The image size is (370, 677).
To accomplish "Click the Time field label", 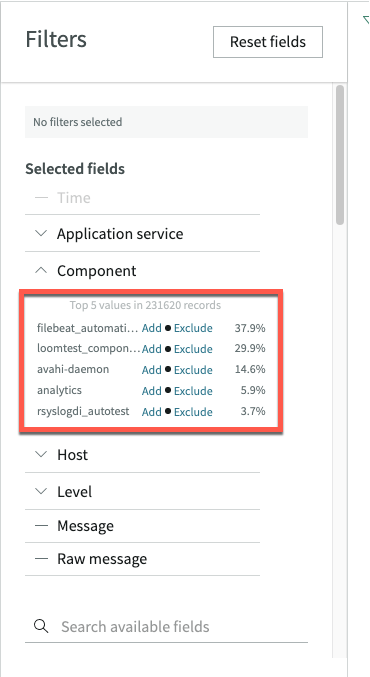I will click(x=74, y=198).
